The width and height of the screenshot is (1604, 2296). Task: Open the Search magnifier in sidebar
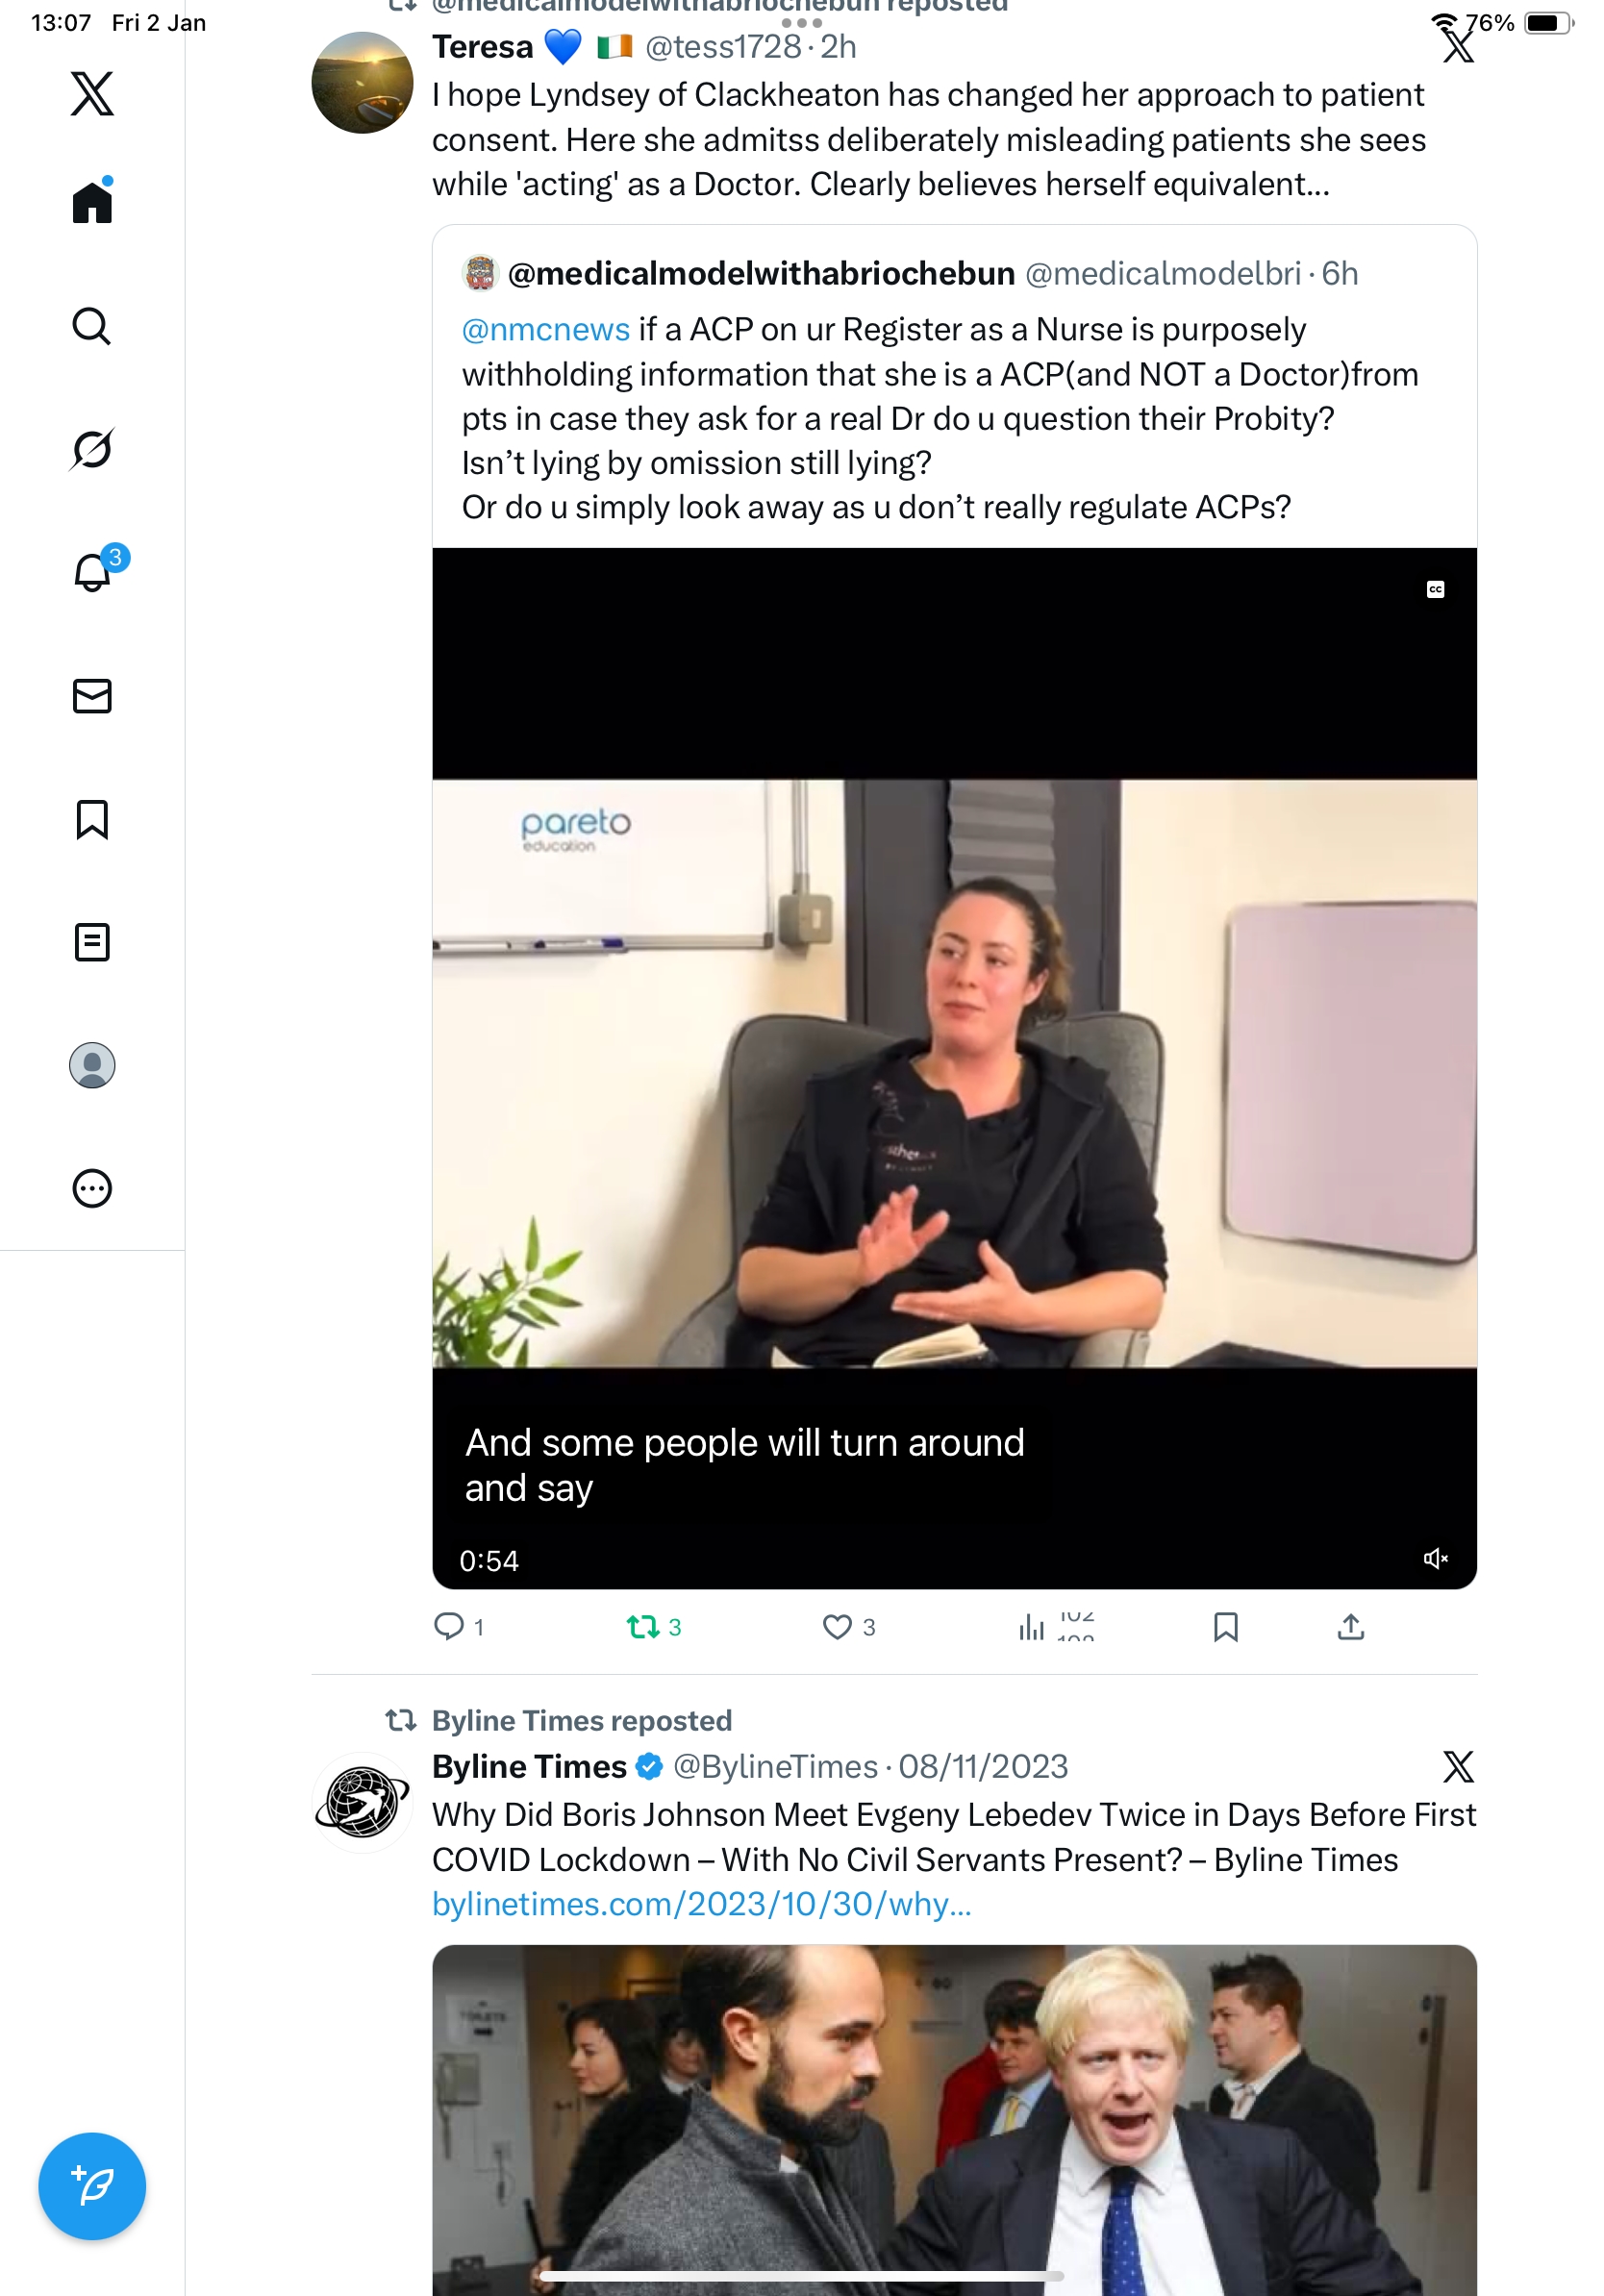coord(92,326)
